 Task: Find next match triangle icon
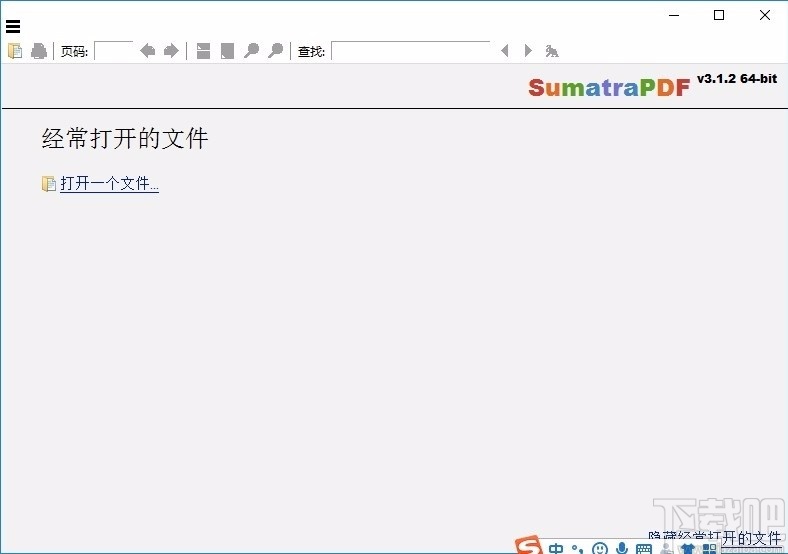click(528, 51)
